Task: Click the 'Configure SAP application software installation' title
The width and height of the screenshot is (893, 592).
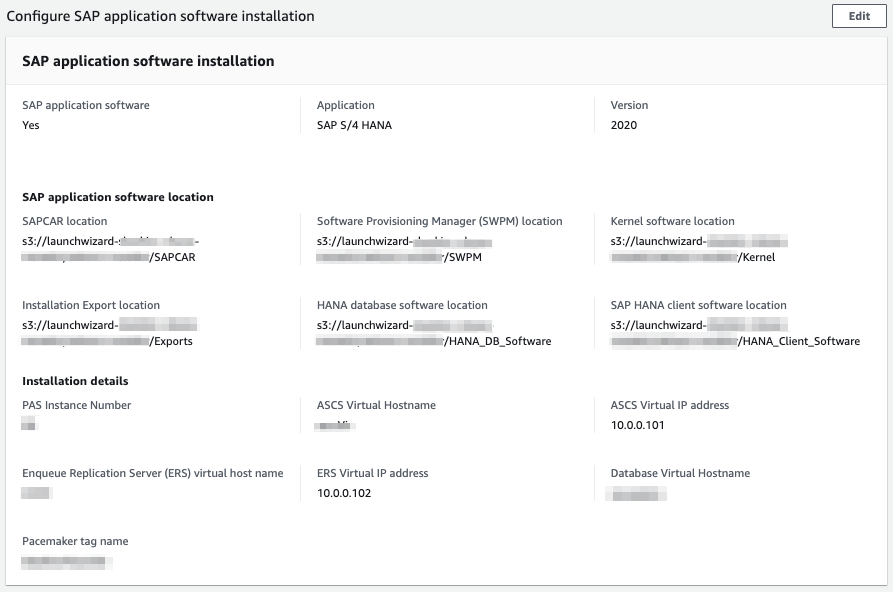Action: tap(161, 16)
